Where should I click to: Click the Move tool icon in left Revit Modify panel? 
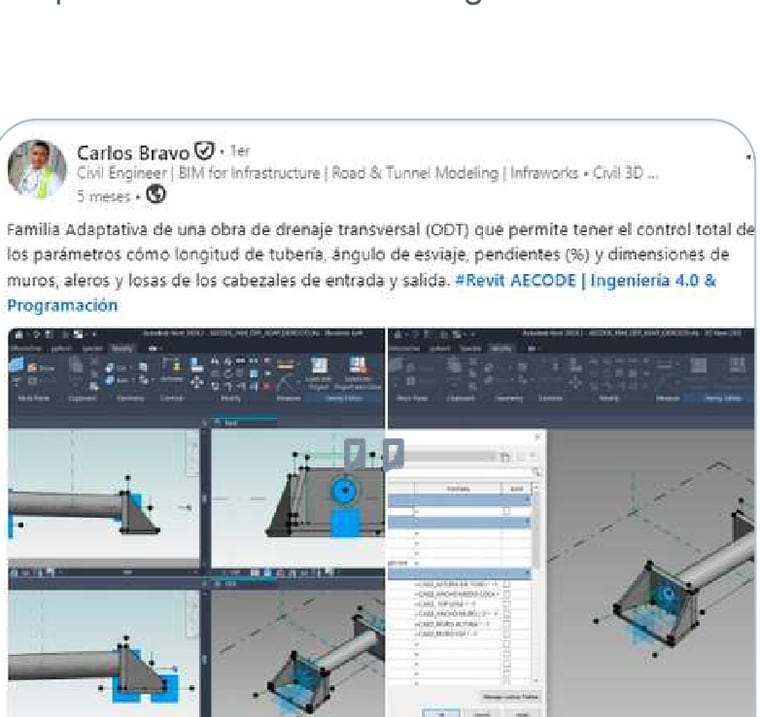pos(196,382)
